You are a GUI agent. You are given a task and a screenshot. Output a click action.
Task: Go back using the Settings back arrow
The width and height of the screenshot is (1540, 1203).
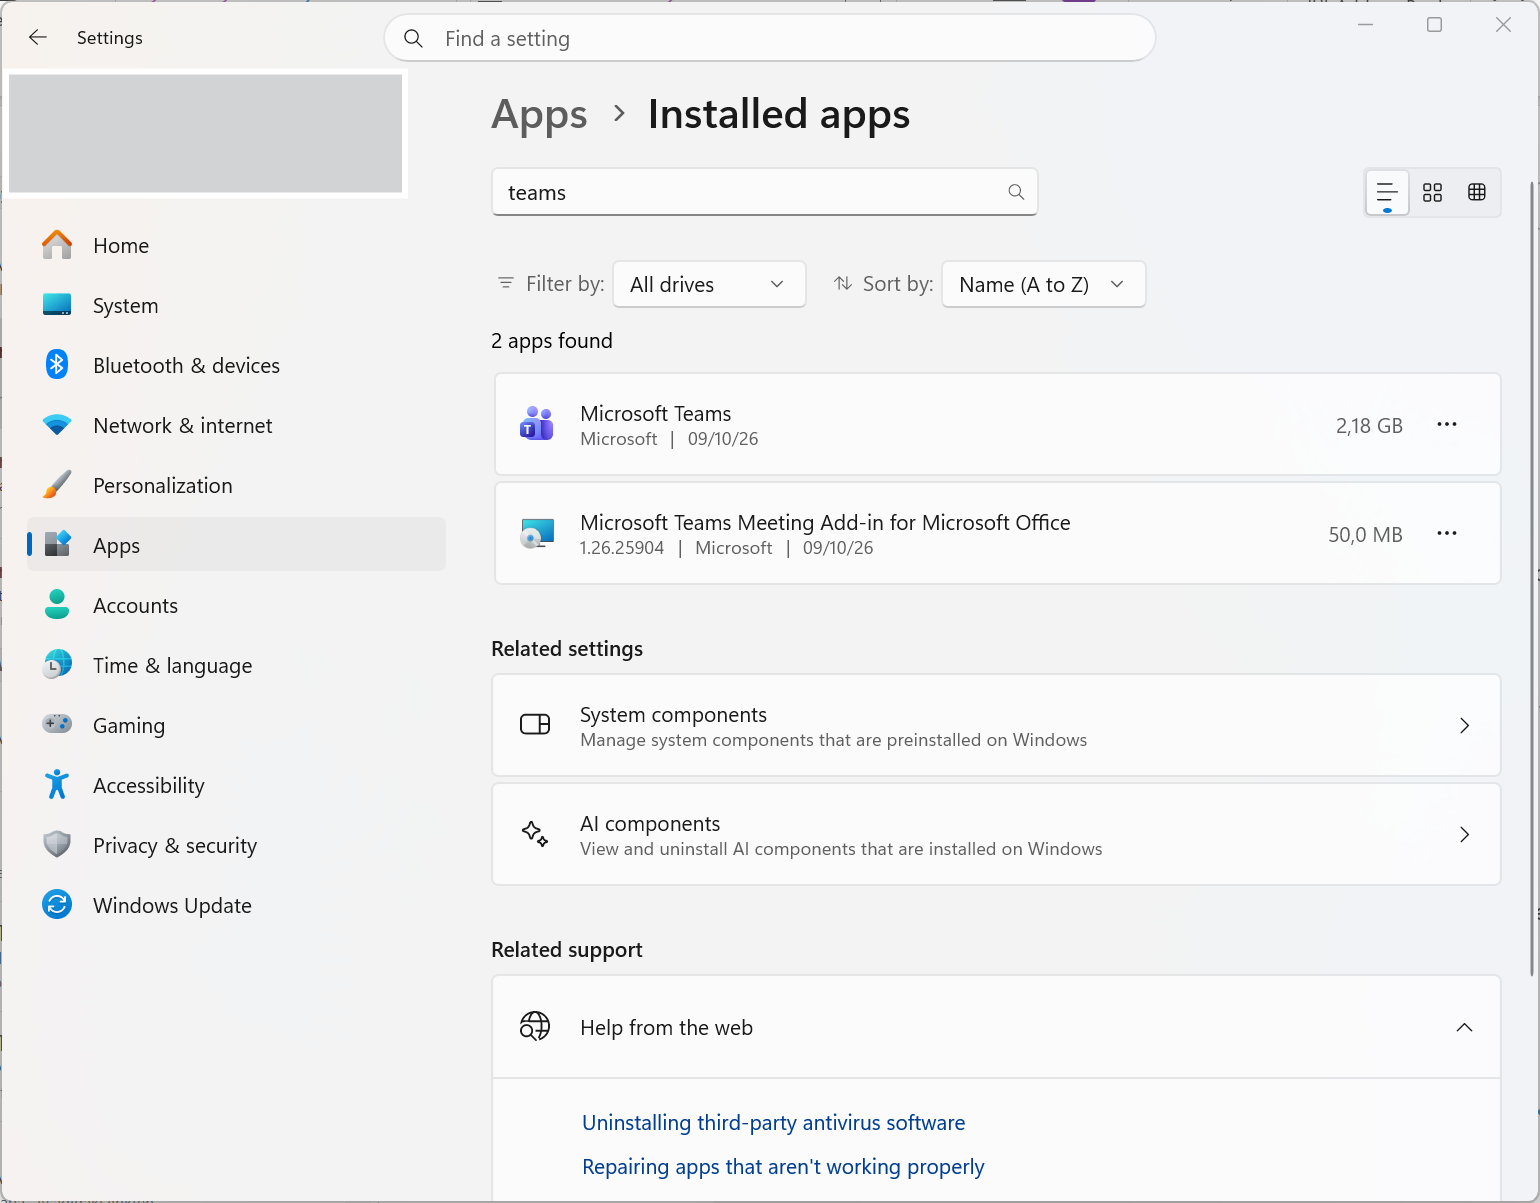[x=38, y=38]
